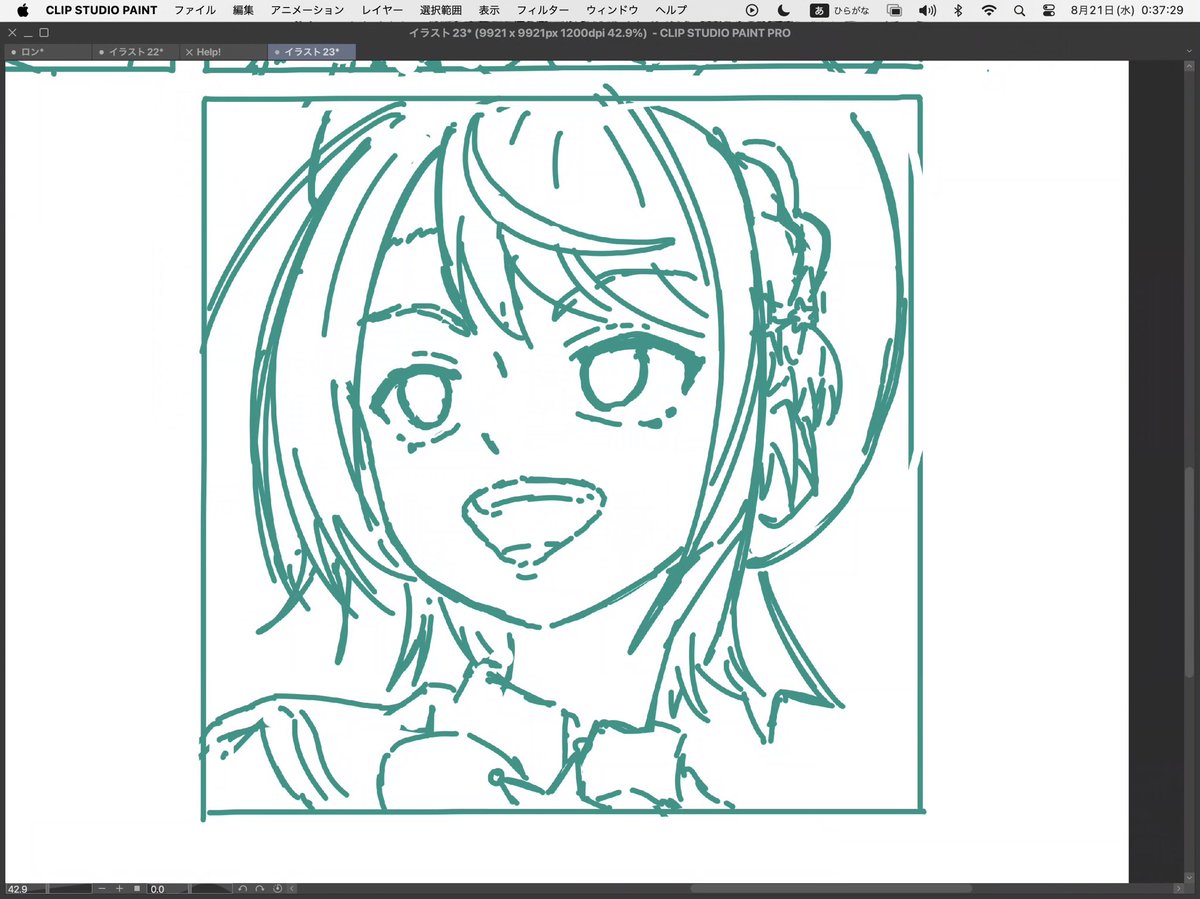Open the ヘルプ menu
Viewport: 1200px width, 899px height.
click(671, 10)
